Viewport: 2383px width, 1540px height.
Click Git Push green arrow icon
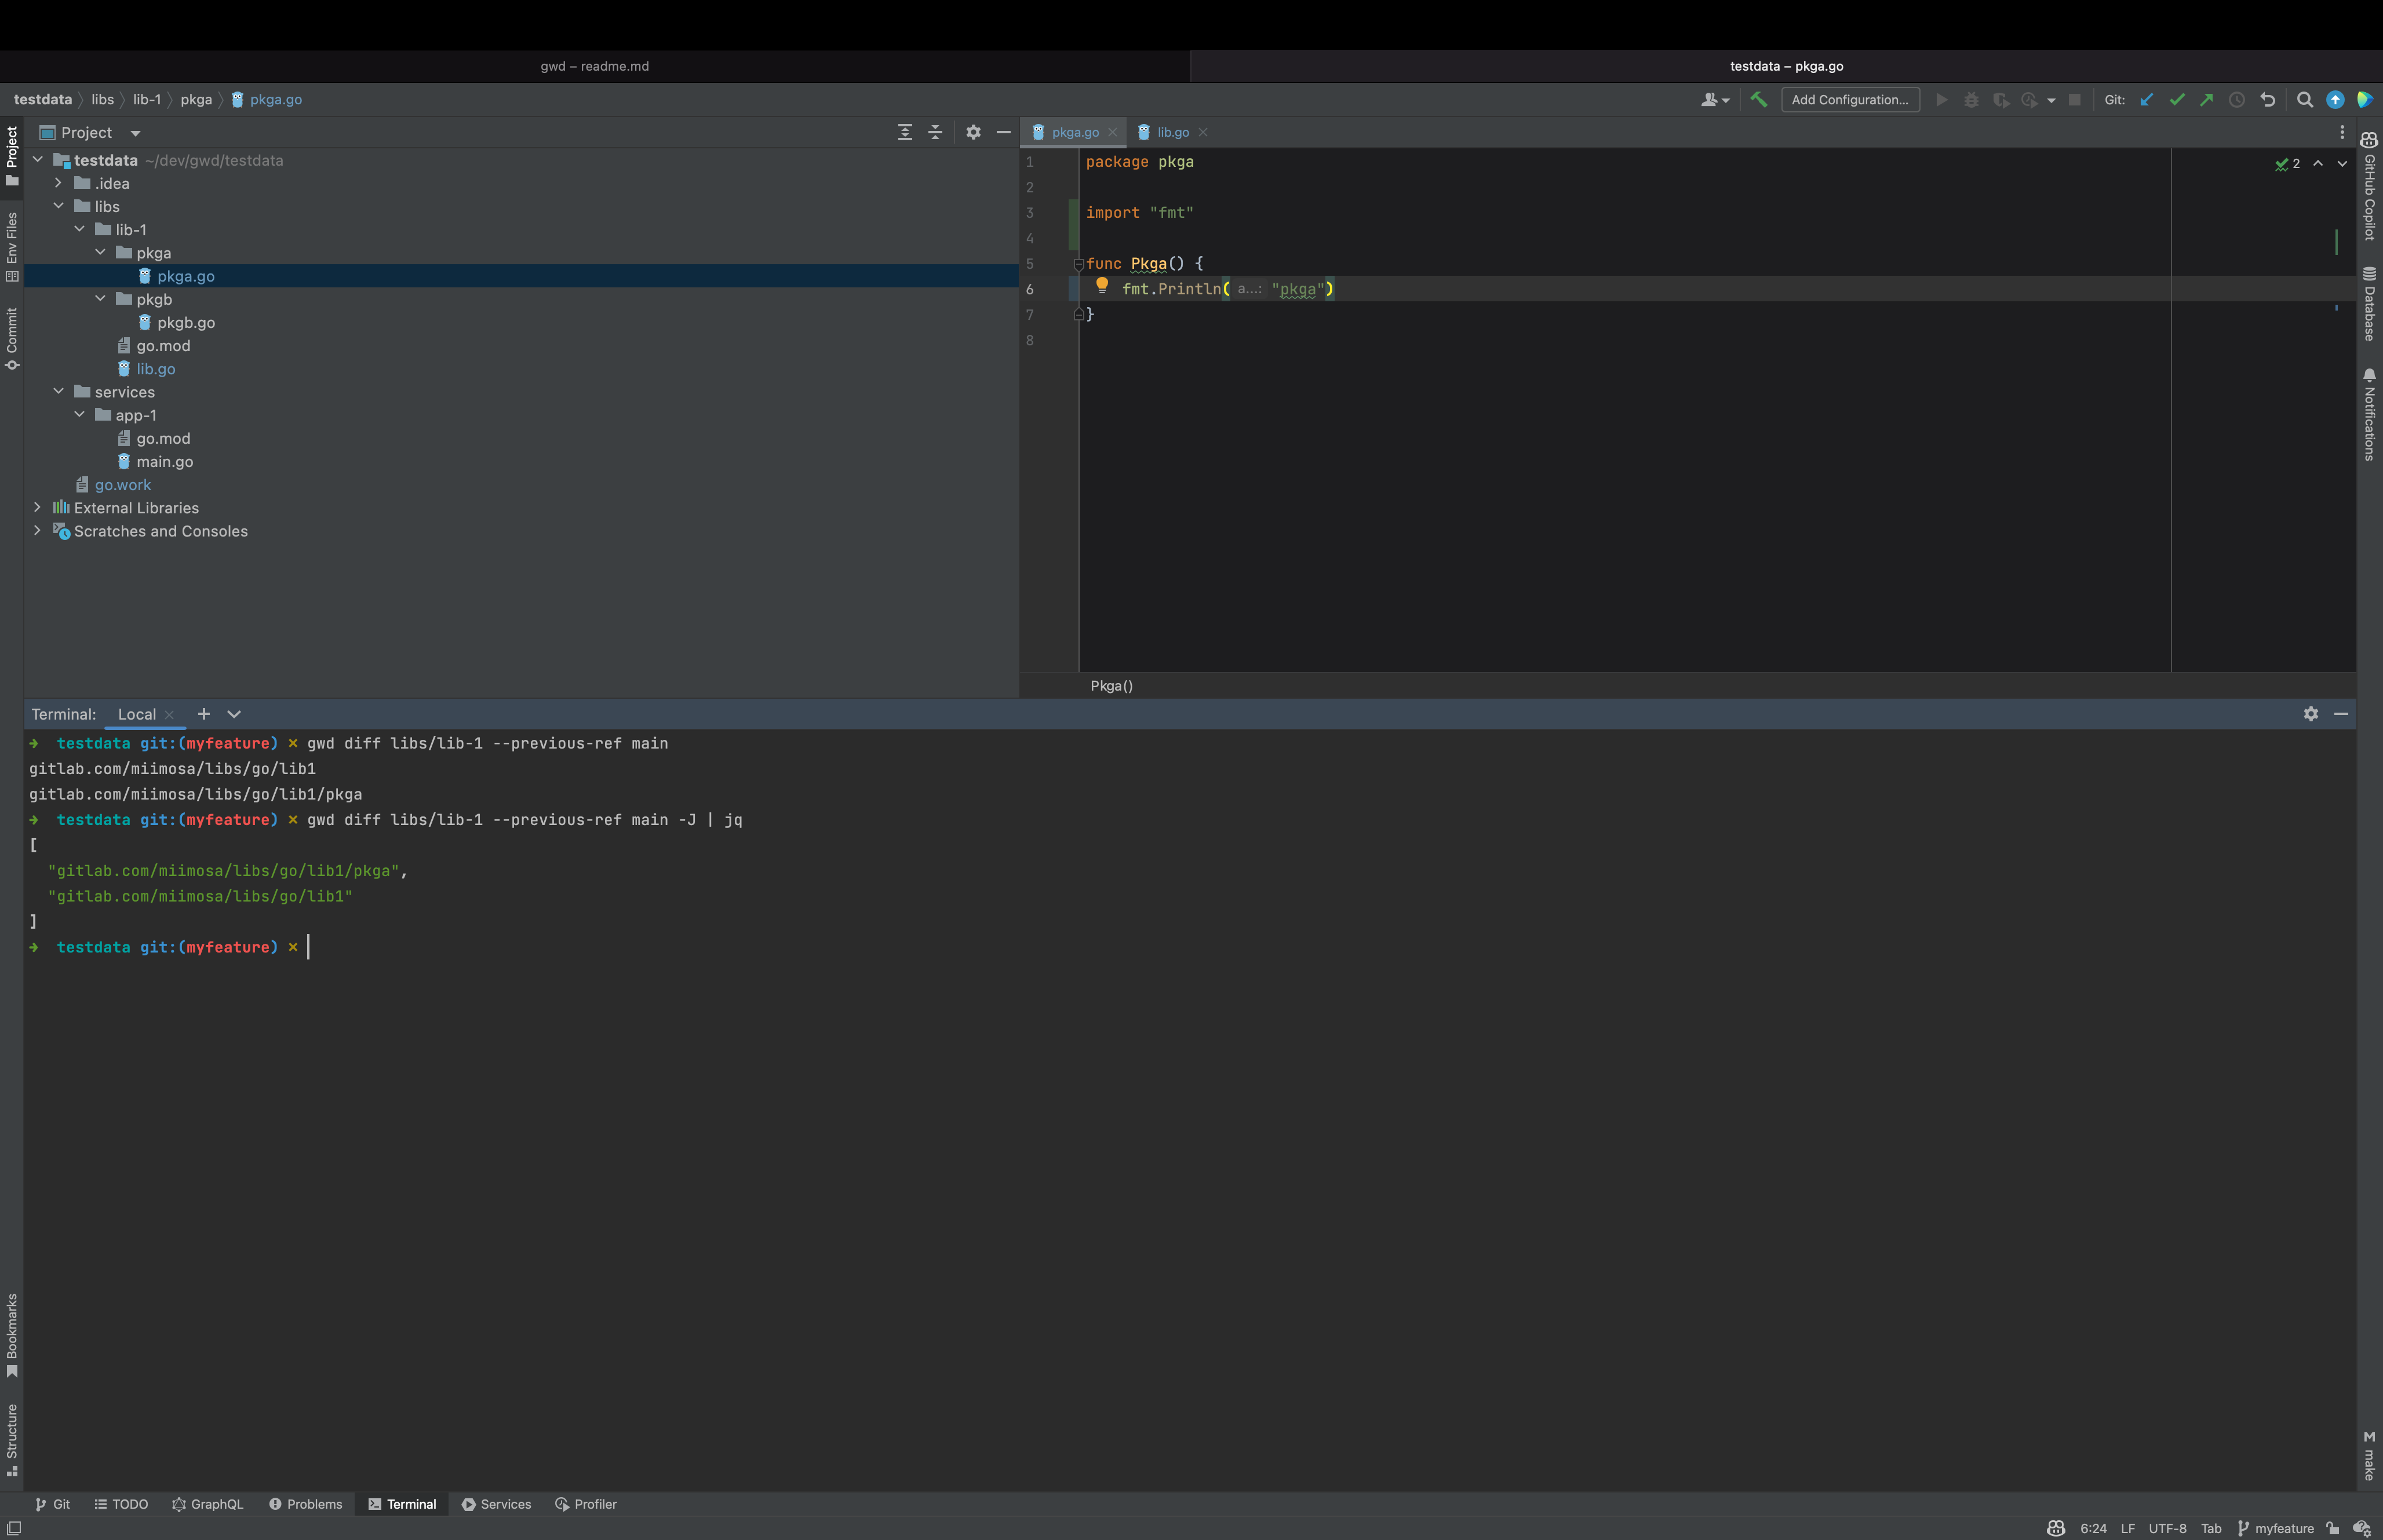pos(2206,99)
